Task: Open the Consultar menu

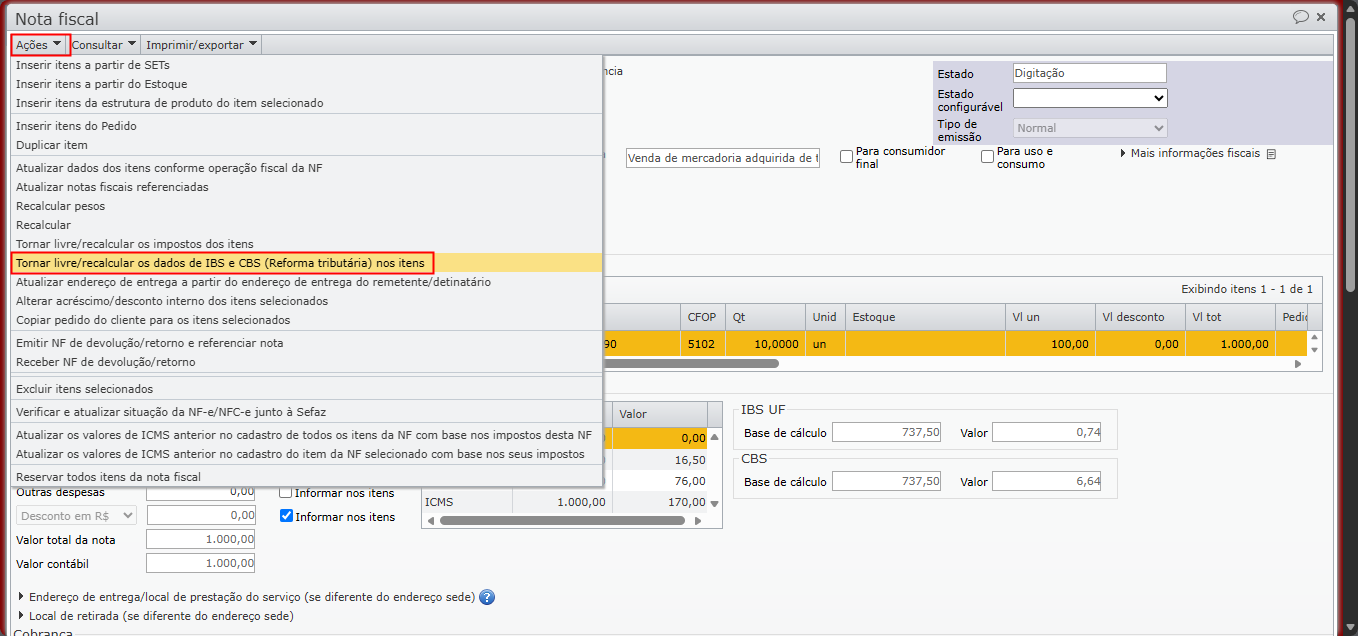Action: coord(104,44)
